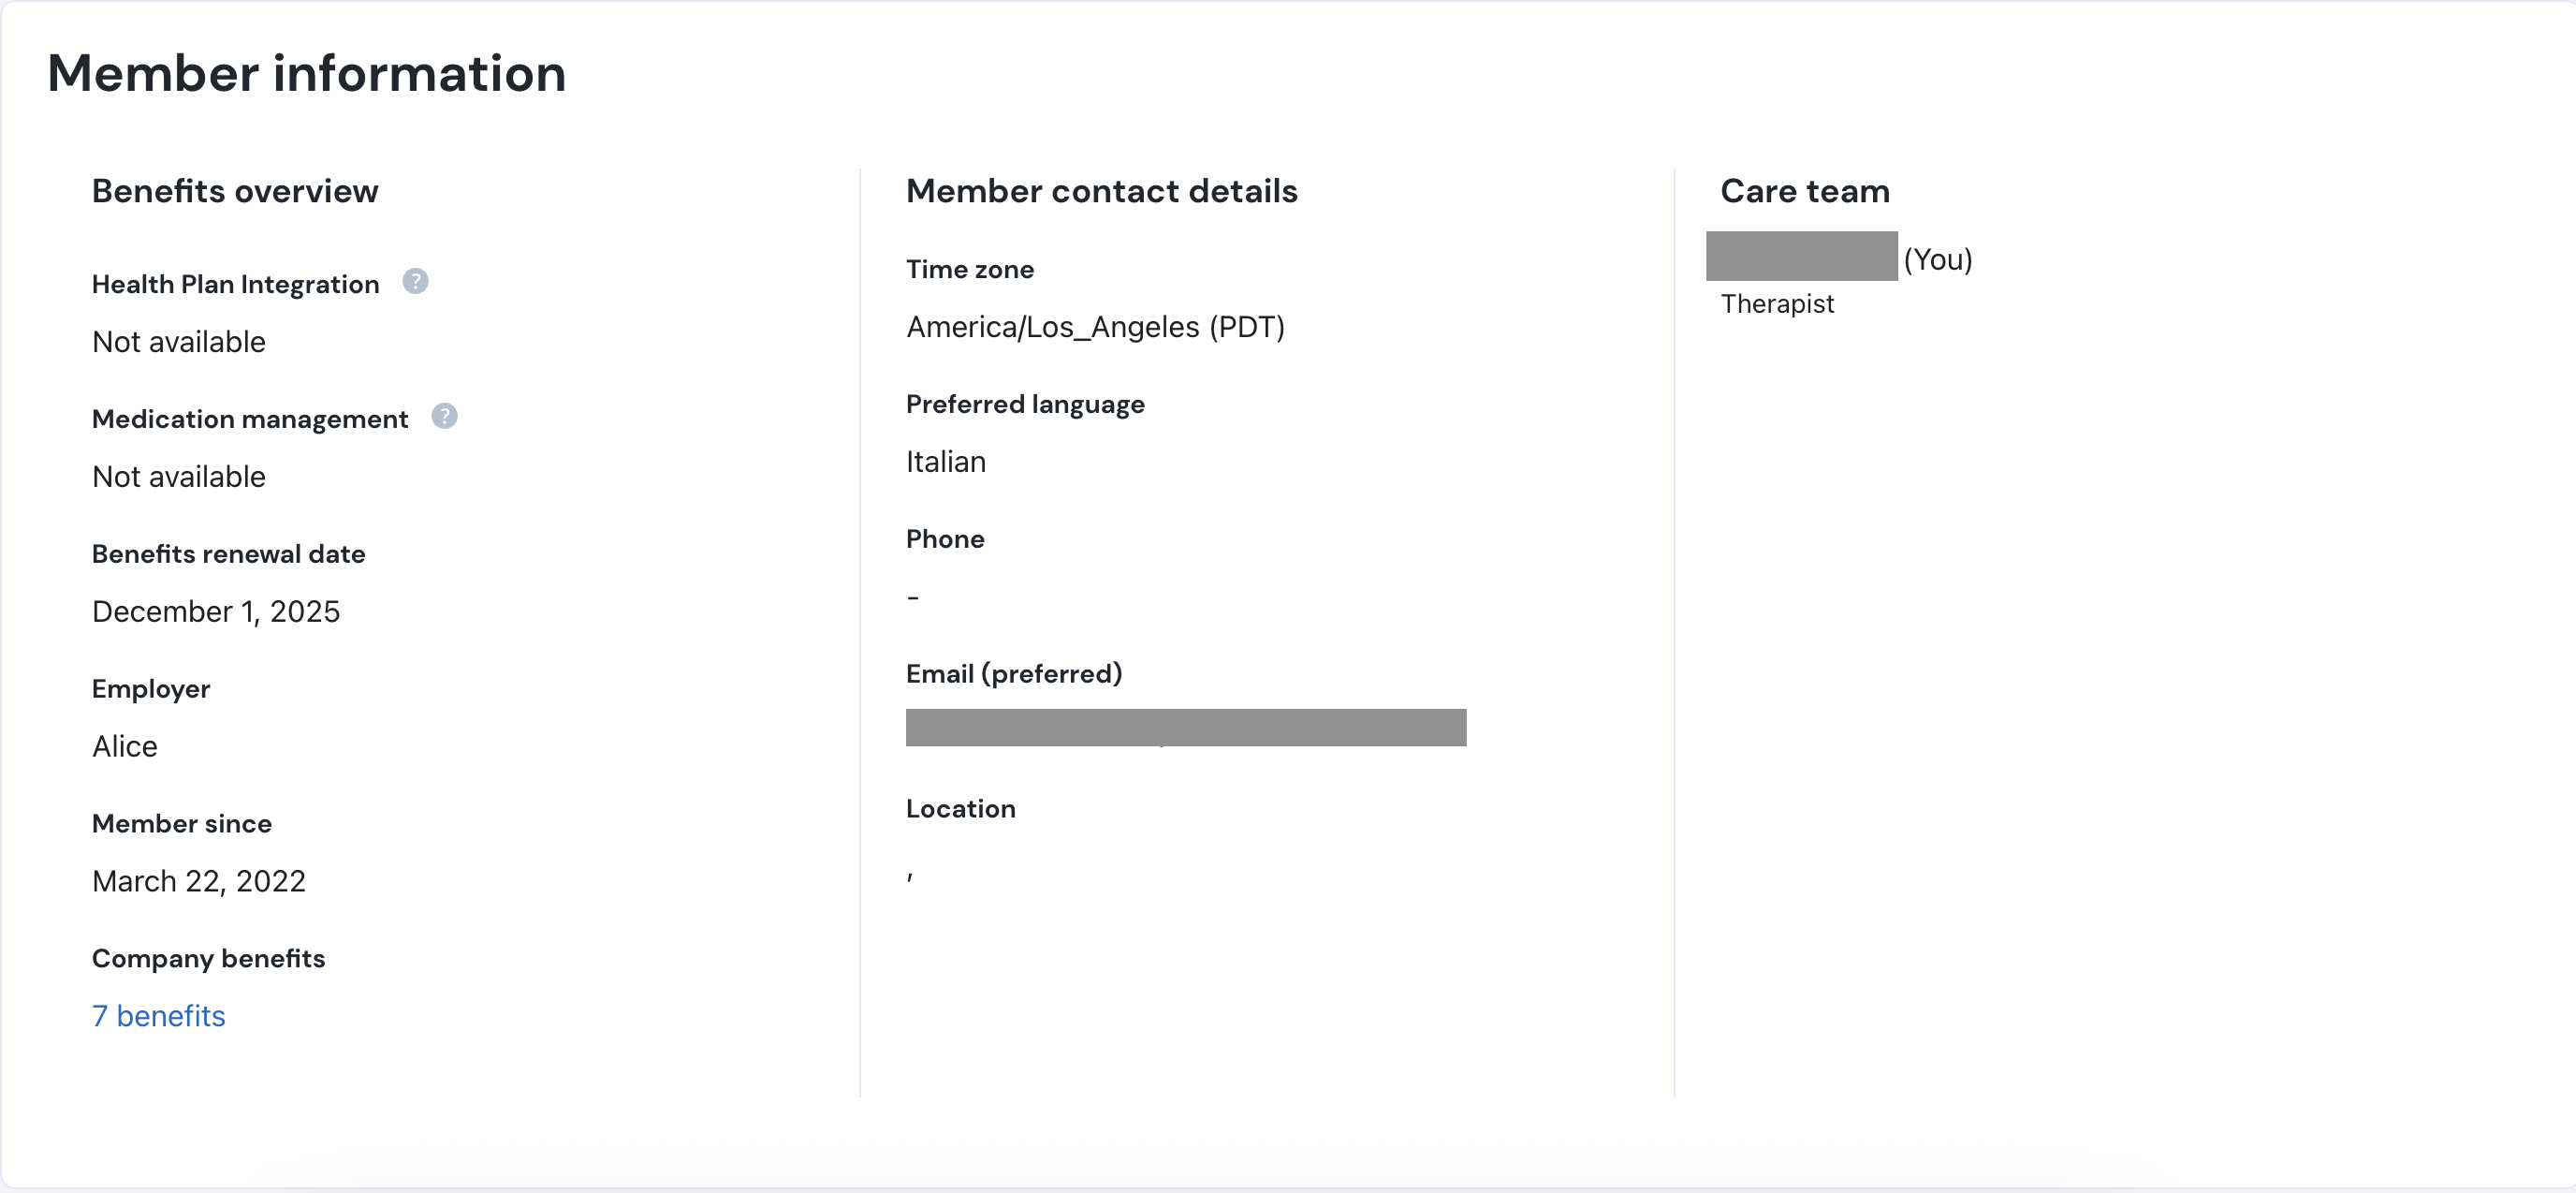Click the Therapist role label
Image resolution: width=2576 pixels, height=1193 pixels.
tap(1777, 304)
